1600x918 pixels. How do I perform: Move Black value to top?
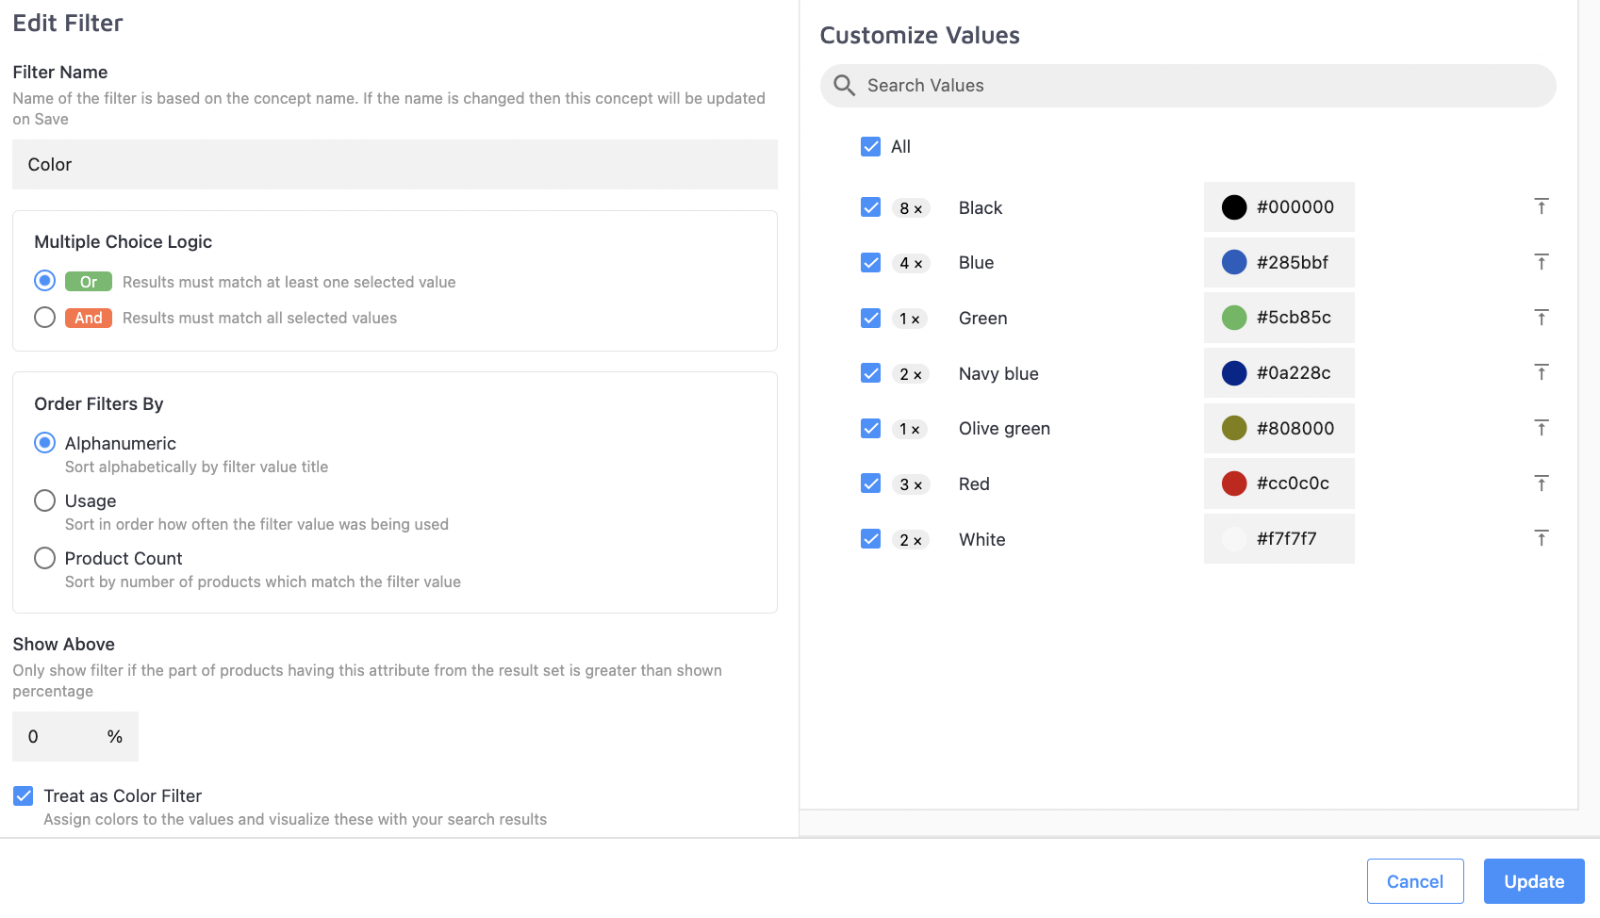(x=1541, y=207)
